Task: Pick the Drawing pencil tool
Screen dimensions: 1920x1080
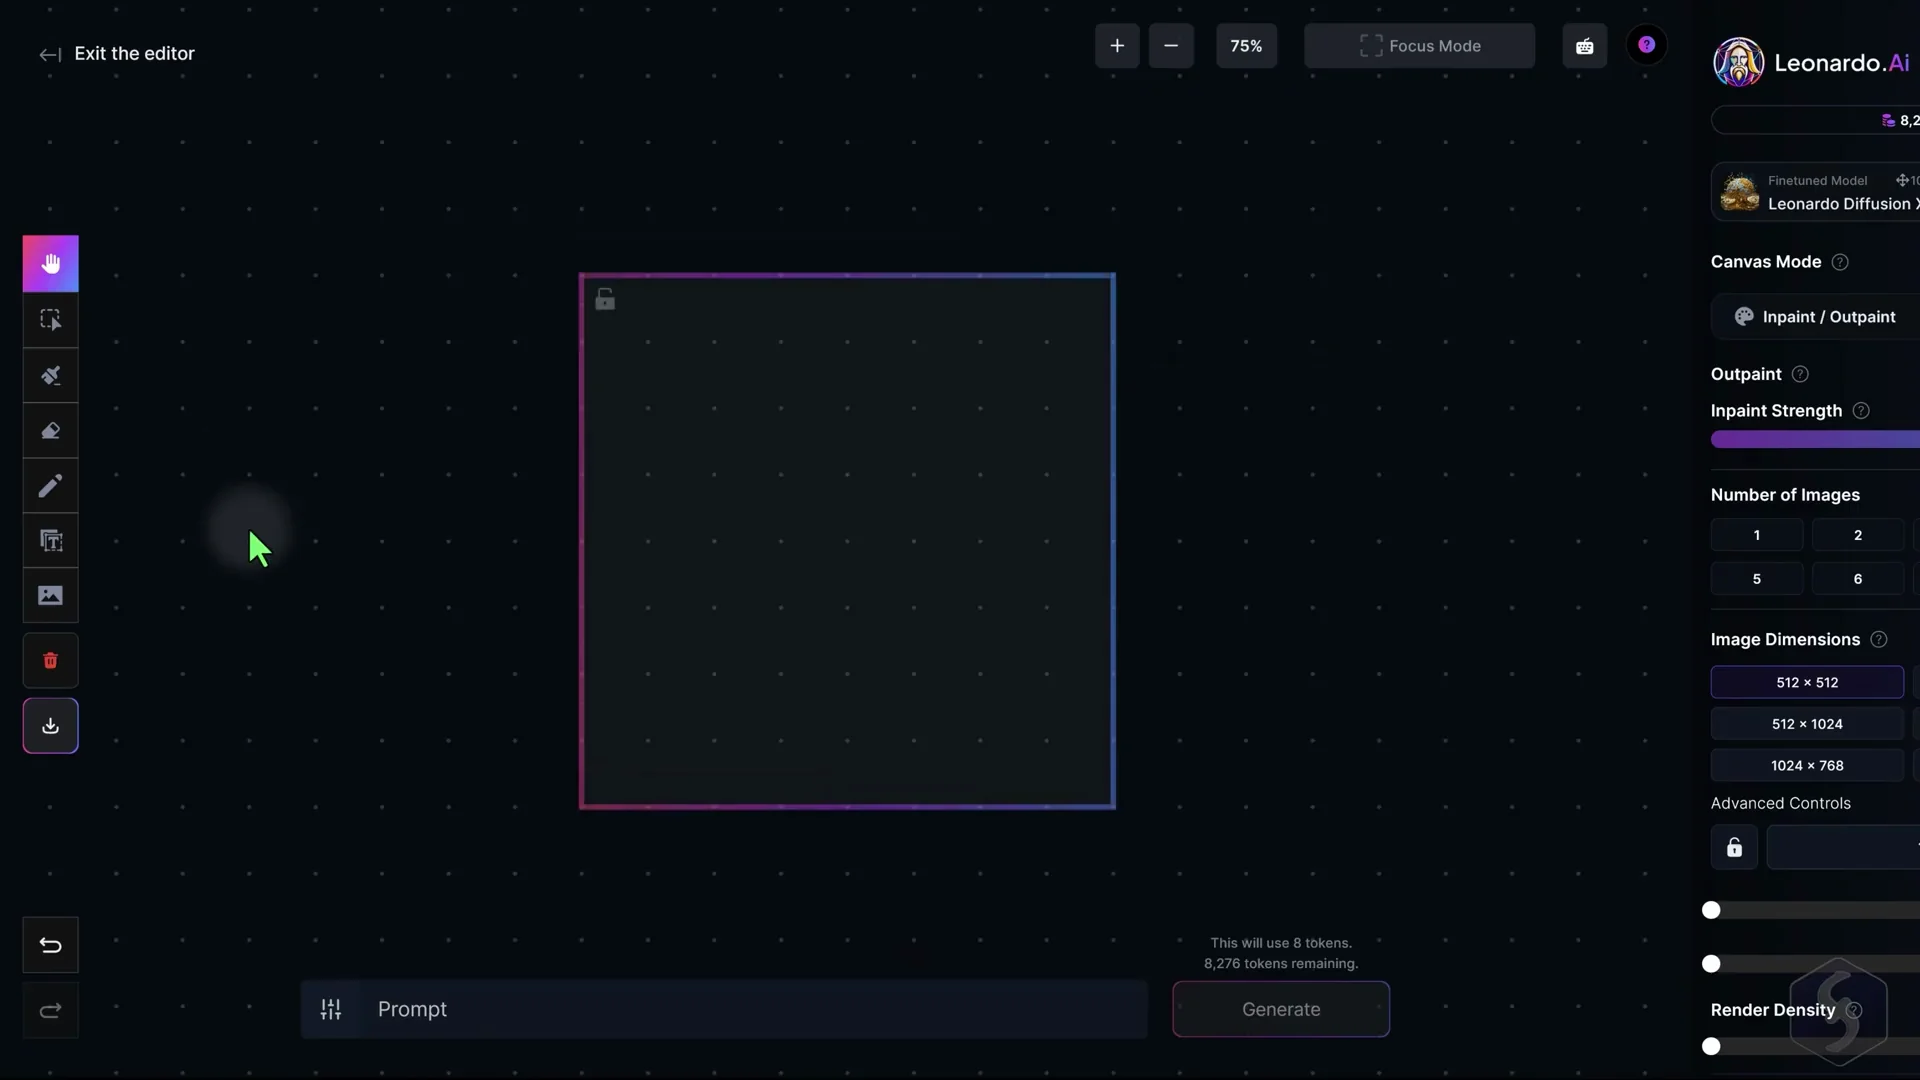Action: (x=50, y=486)
